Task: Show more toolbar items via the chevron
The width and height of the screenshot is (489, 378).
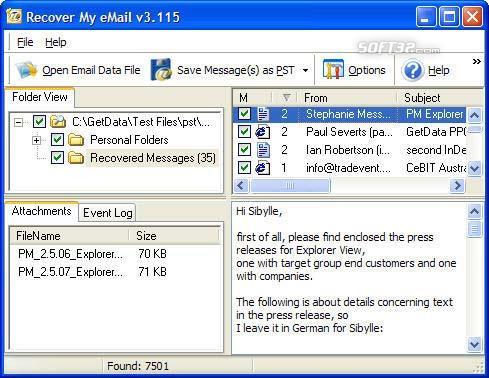Action: coord(477,62)
